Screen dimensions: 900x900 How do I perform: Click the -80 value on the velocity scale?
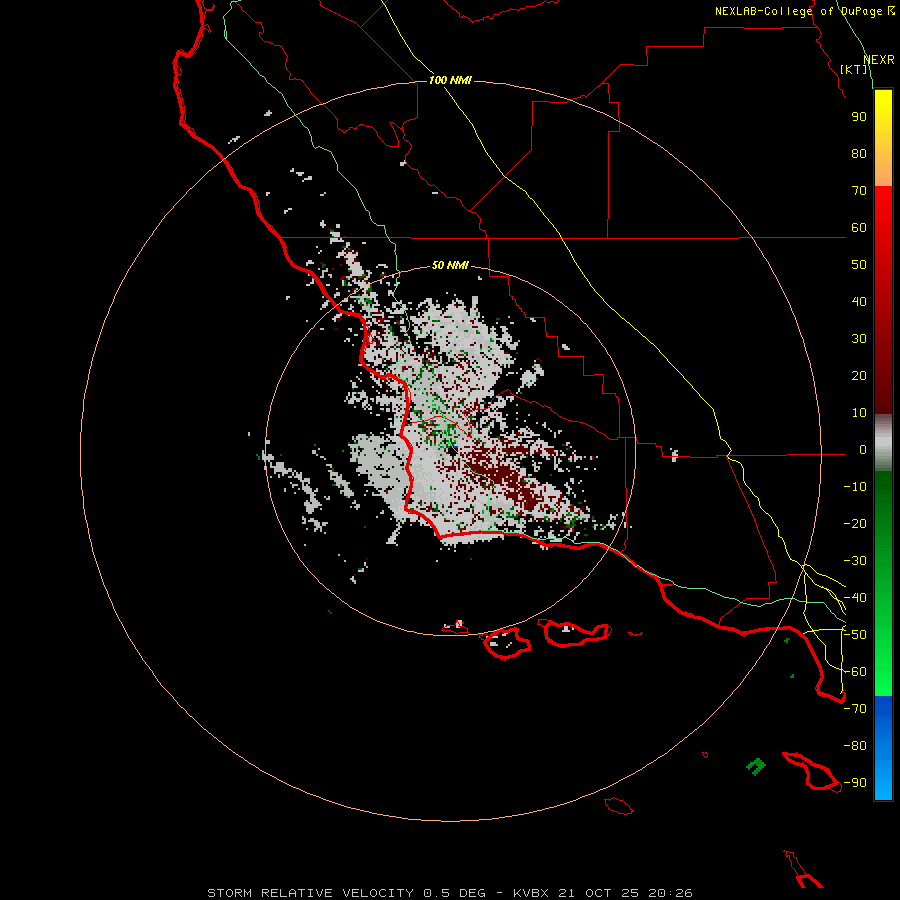coord(855,746)
